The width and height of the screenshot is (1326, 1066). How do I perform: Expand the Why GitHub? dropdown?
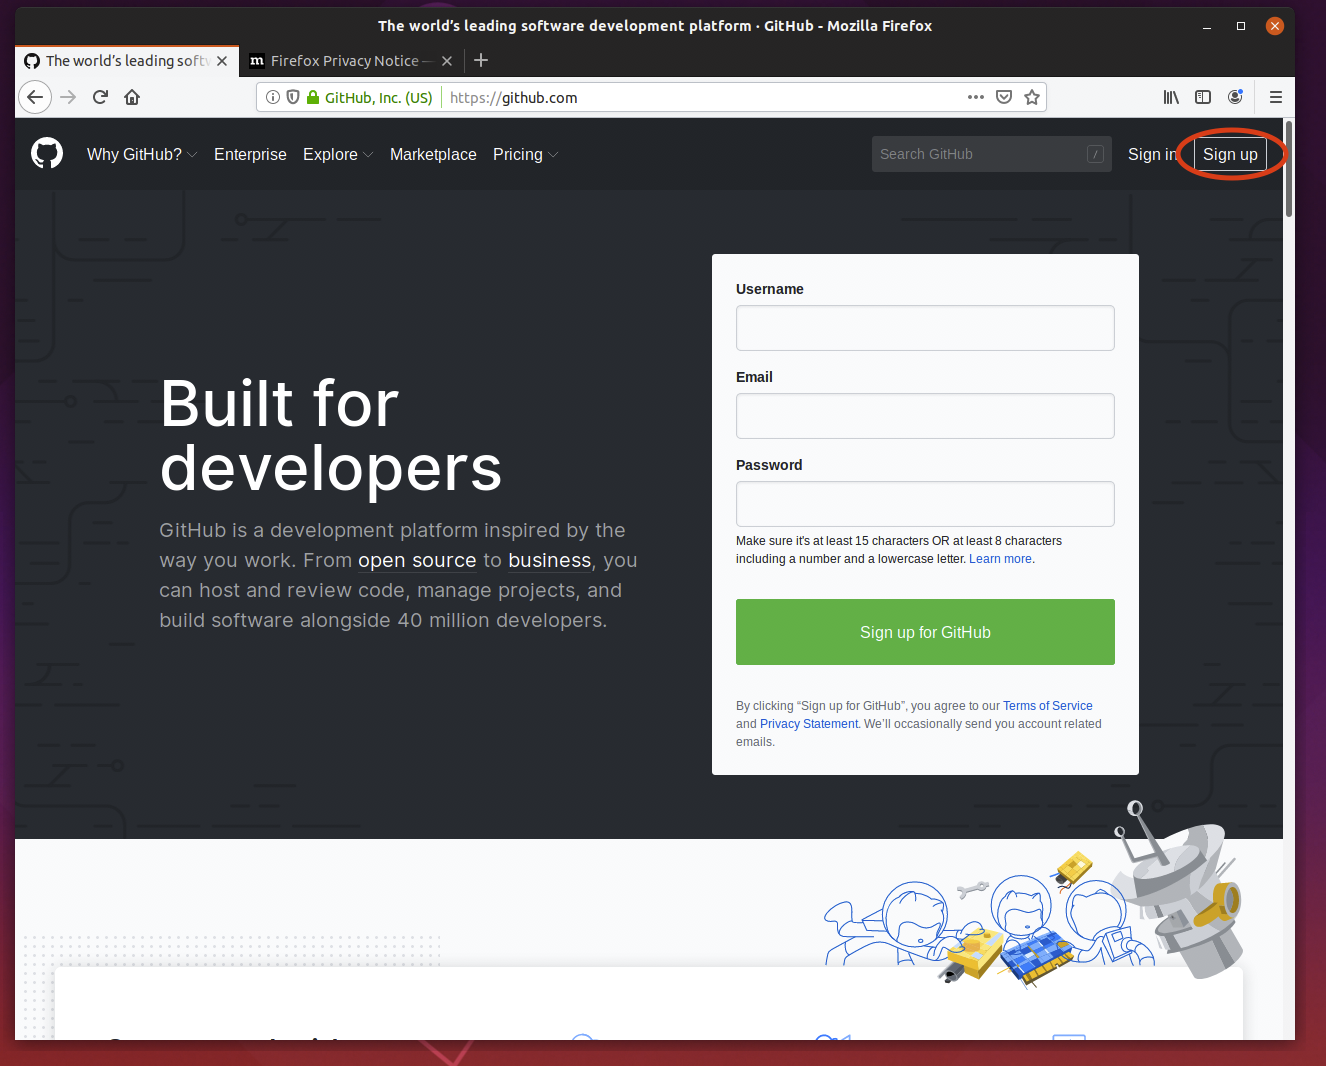(x=142, y=154)
